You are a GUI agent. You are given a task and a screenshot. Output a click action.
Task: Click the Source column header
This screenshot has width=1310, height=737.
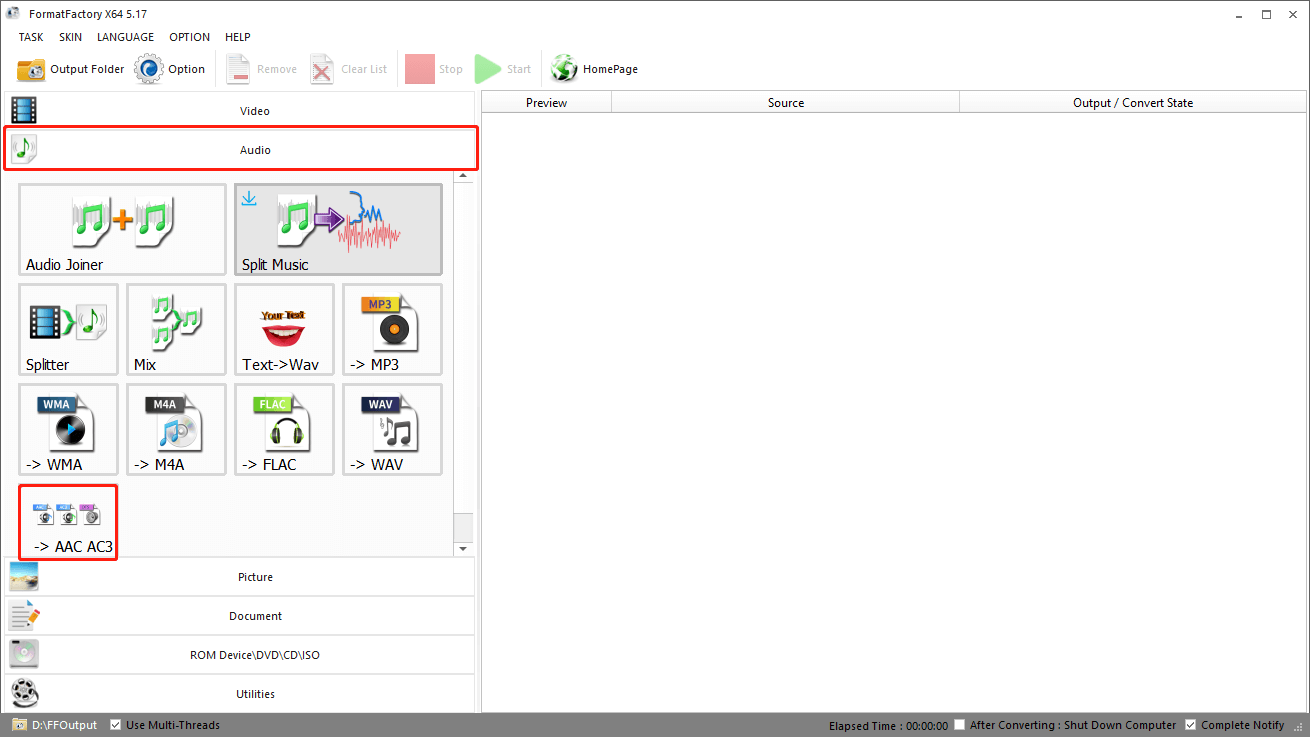(x=786, y=102)
